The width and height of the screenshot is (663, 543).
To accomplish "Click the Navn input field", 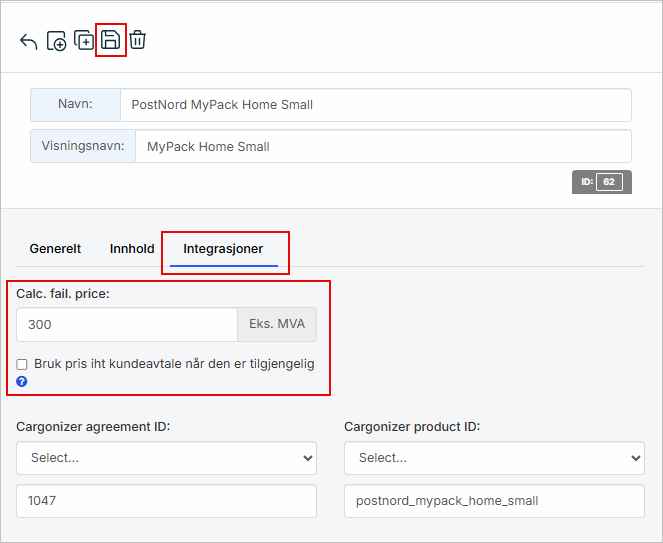I will click(x=375, y=105).
